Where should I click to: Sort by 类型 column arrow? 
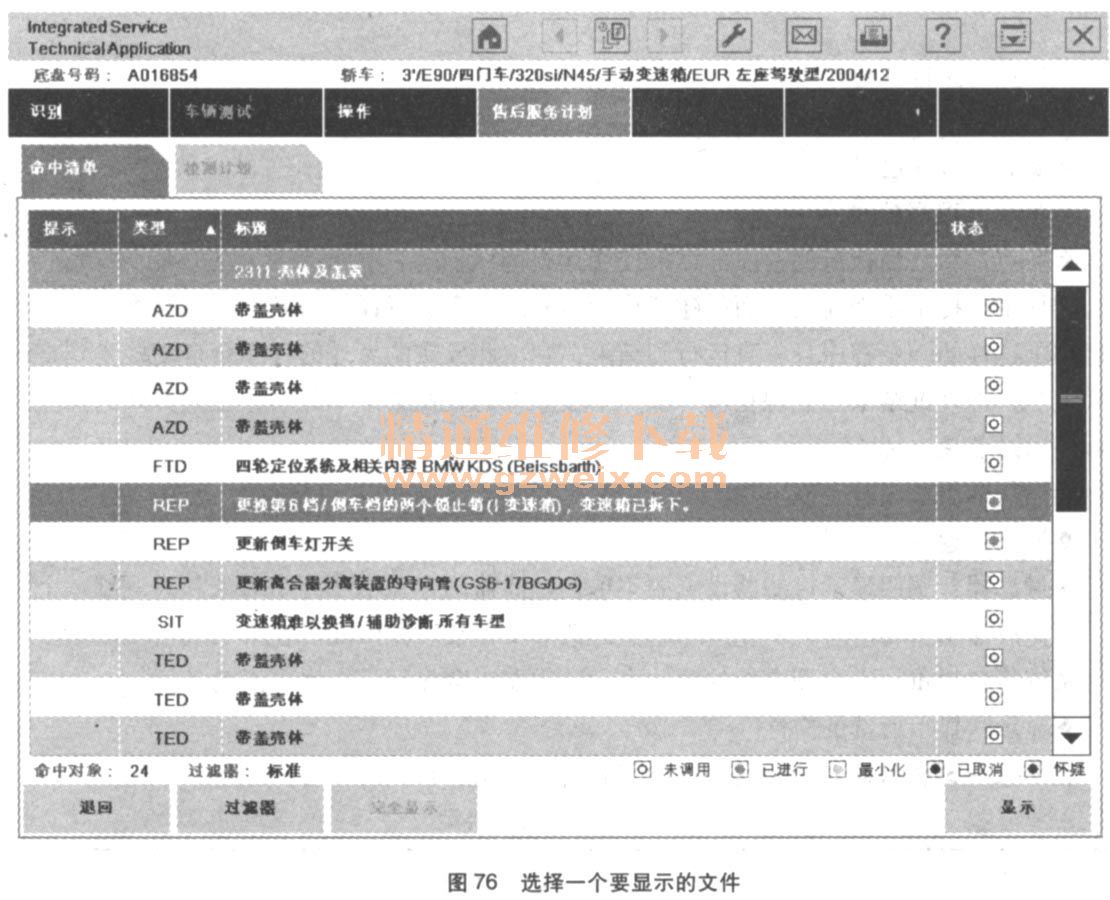(210, 230)
